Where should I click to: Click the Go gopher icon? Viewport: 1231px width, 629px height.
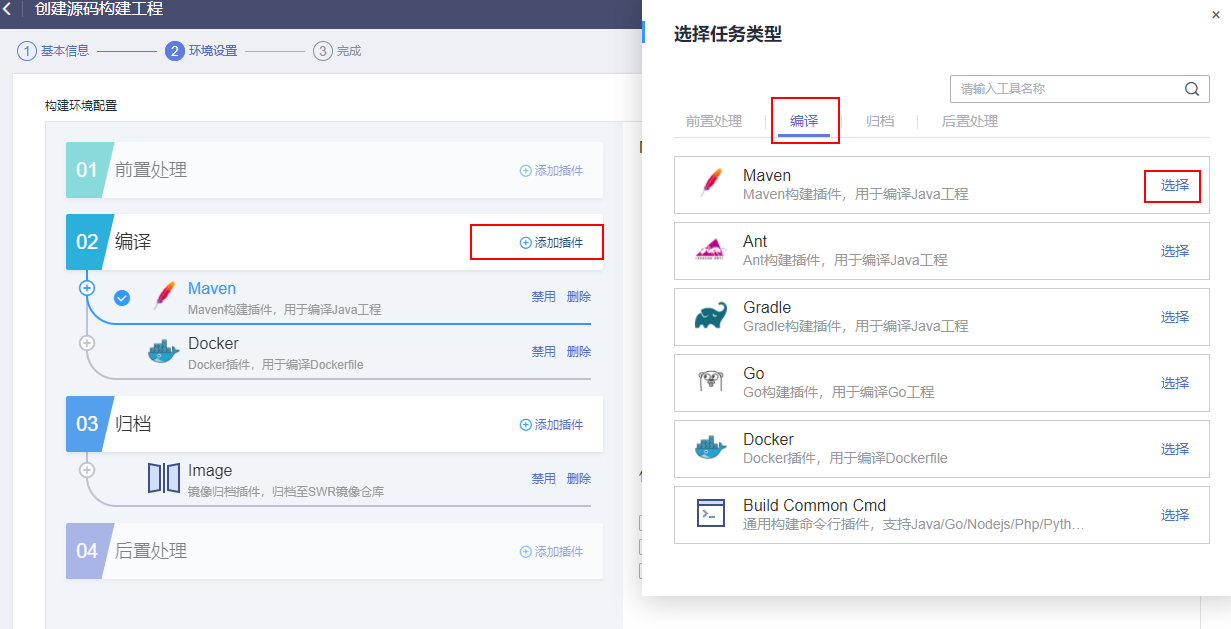pyautogui.click(x=711, y=382)
